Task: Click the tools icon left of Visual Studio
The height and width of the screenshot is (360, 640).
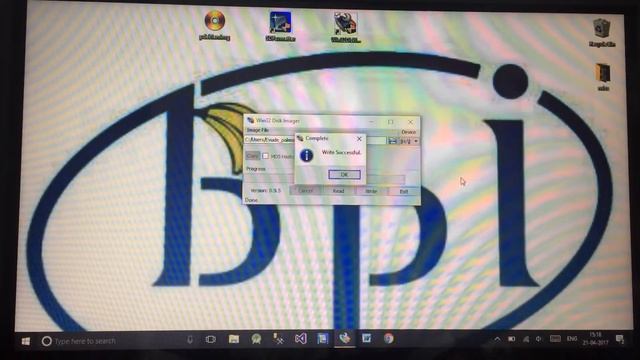Action: coord(279,338)
